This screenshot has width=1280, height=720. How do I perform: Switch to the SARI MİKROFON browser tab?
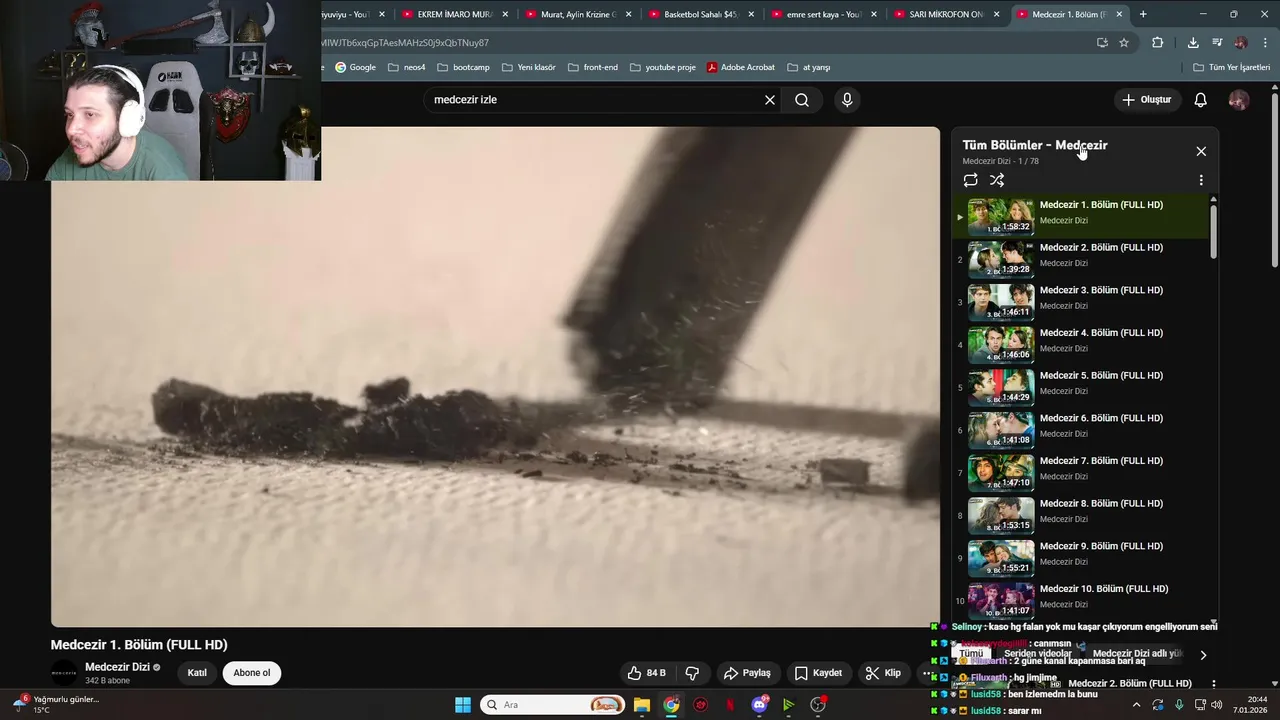point(947,14)
